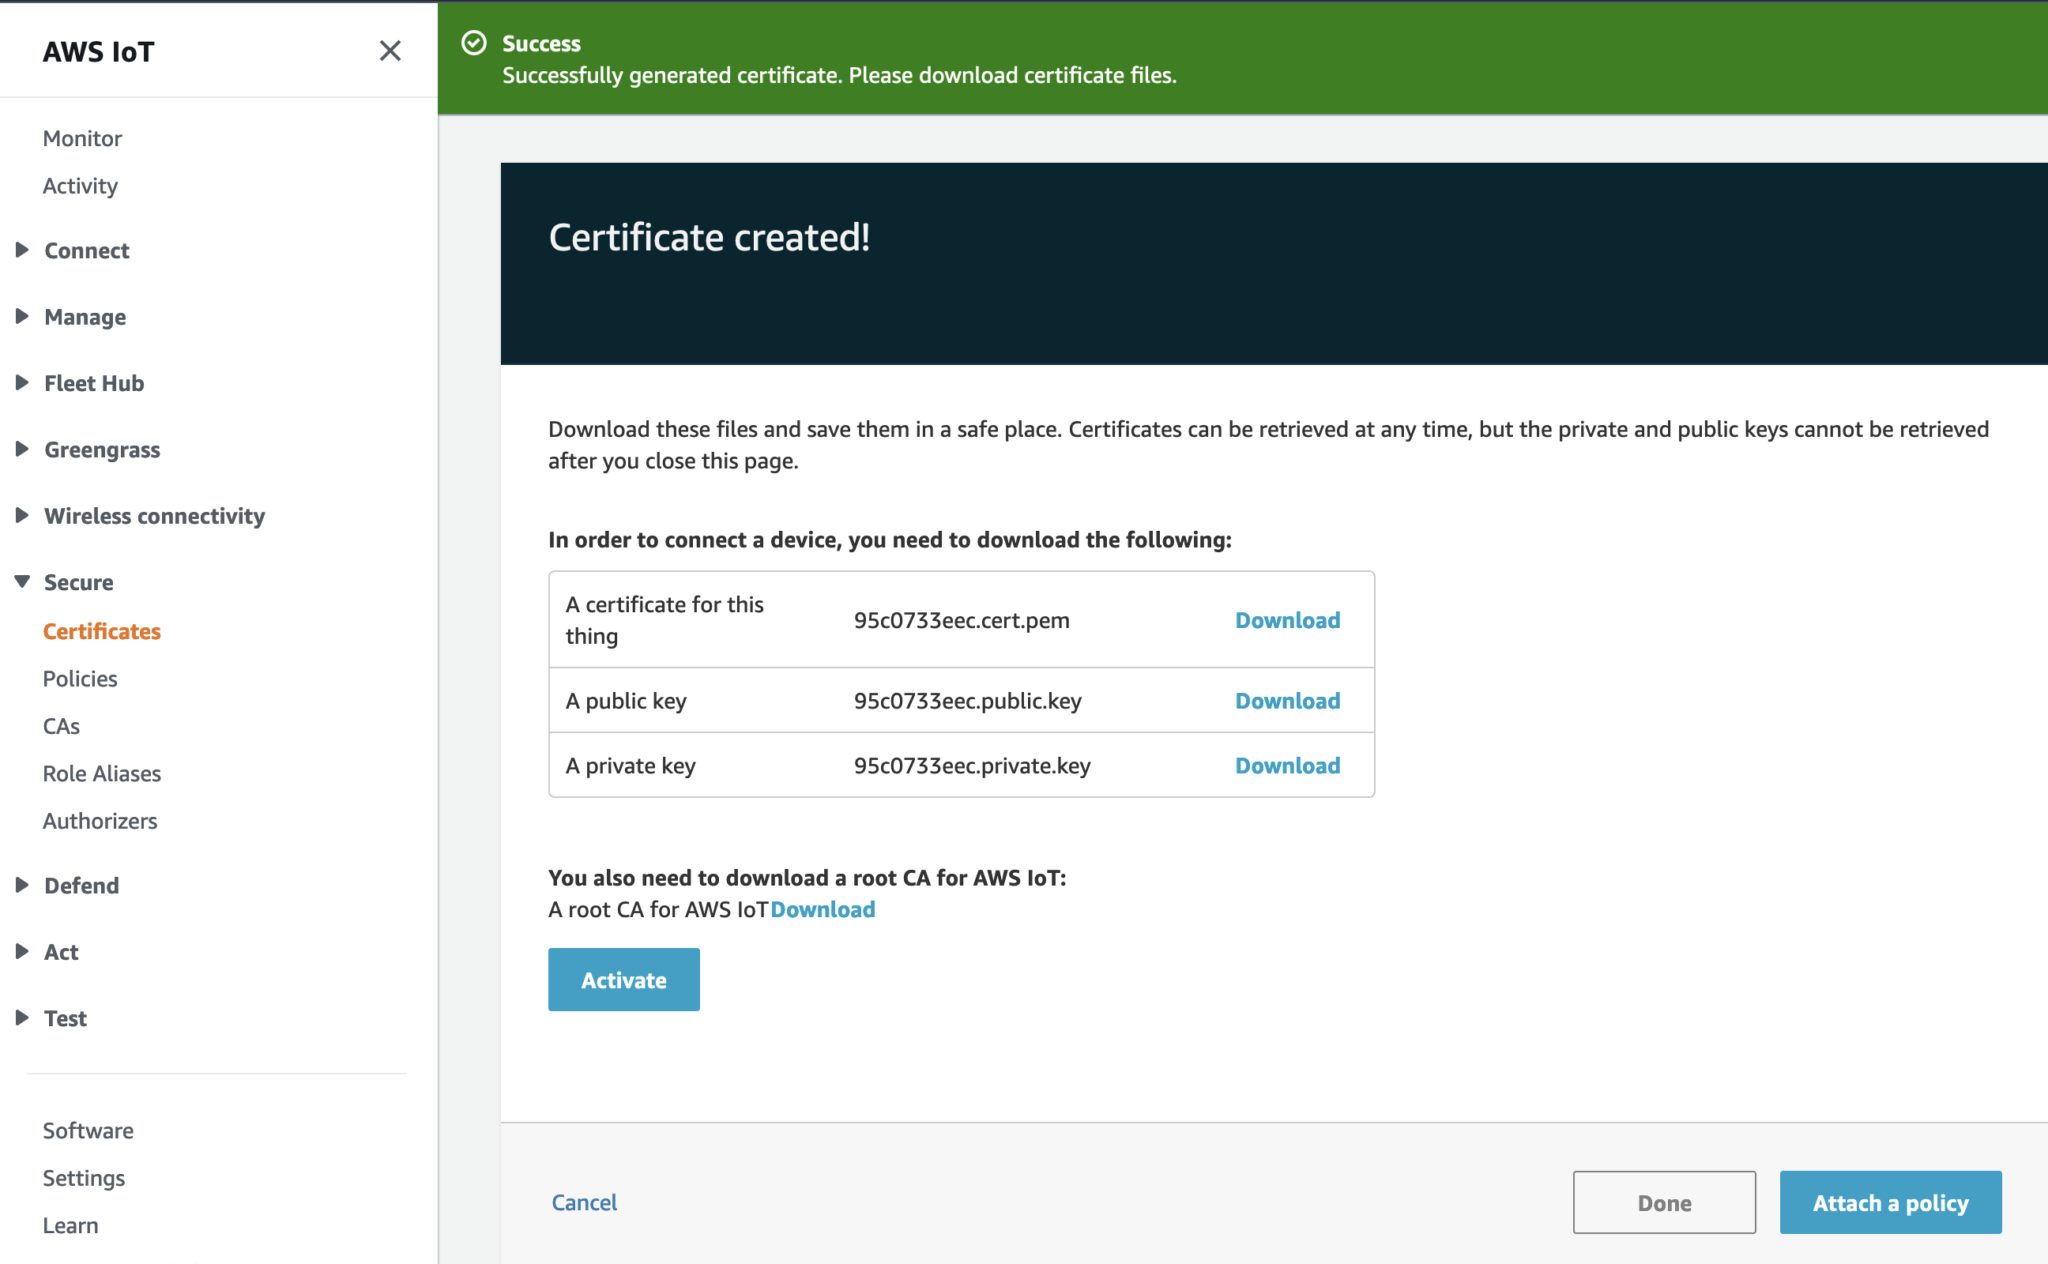Close the AWS IoT sidebar panel
This screenshot has height=1264, width=2048.
[x=390, y=51]
